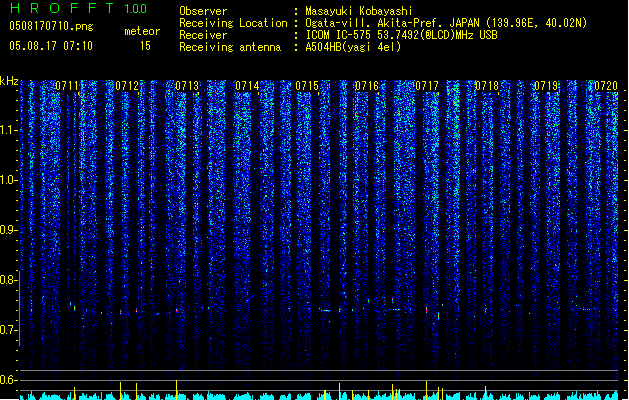Screen dimensions: 629x400
Task: Click the 0.6 kHz axis tick label
Action: point(8,380)
